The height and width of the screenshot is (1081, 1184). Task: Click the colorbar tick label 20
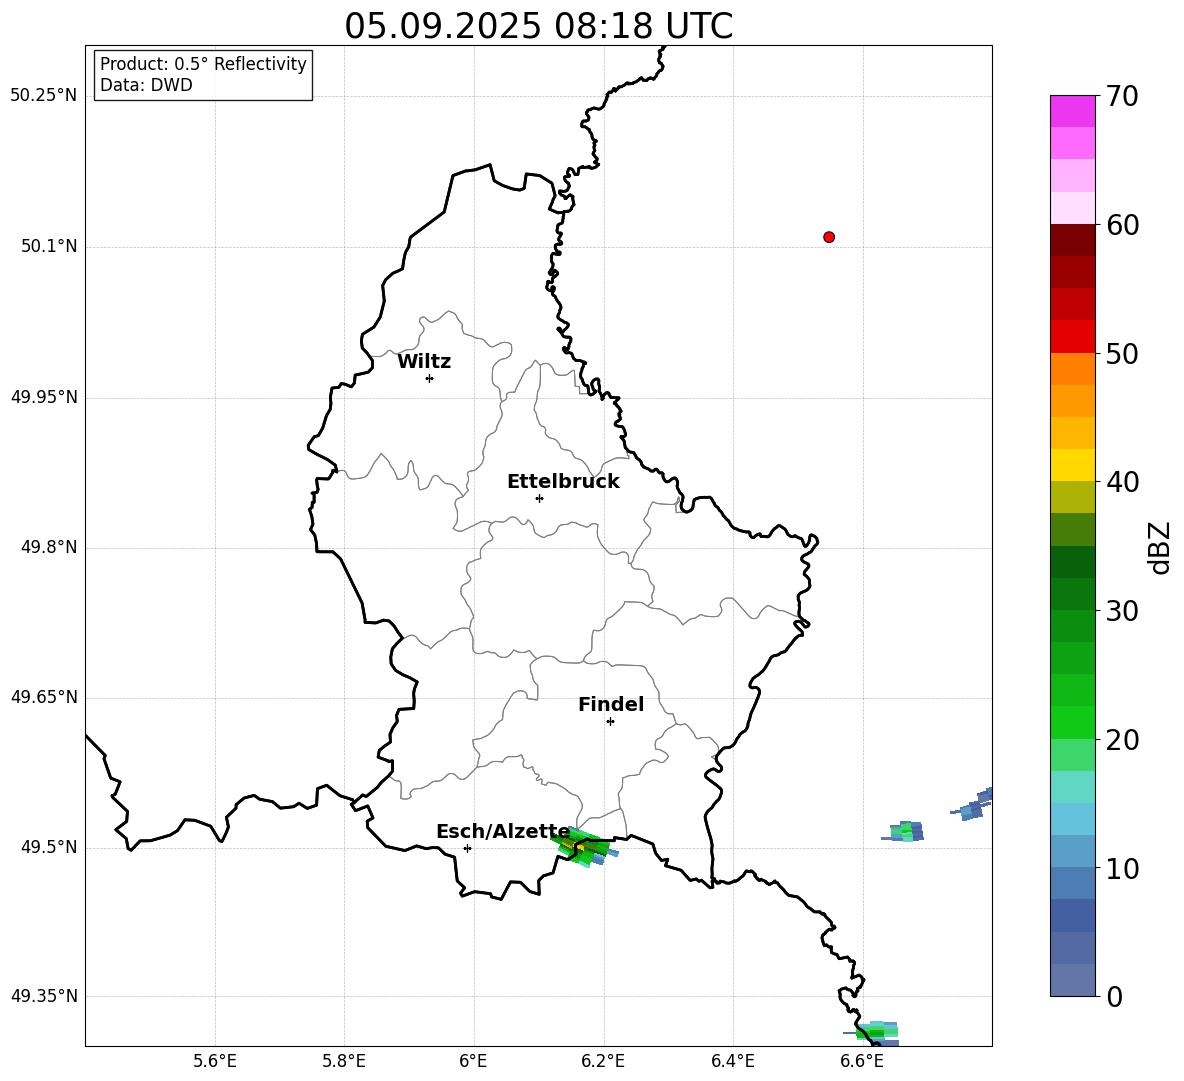(x=1122, y=740)
